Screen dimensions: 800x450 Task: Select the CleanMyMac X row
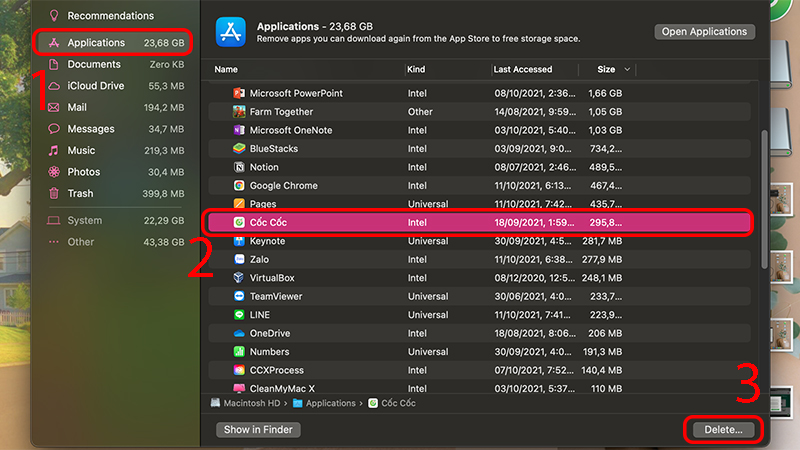click(480, 388)
